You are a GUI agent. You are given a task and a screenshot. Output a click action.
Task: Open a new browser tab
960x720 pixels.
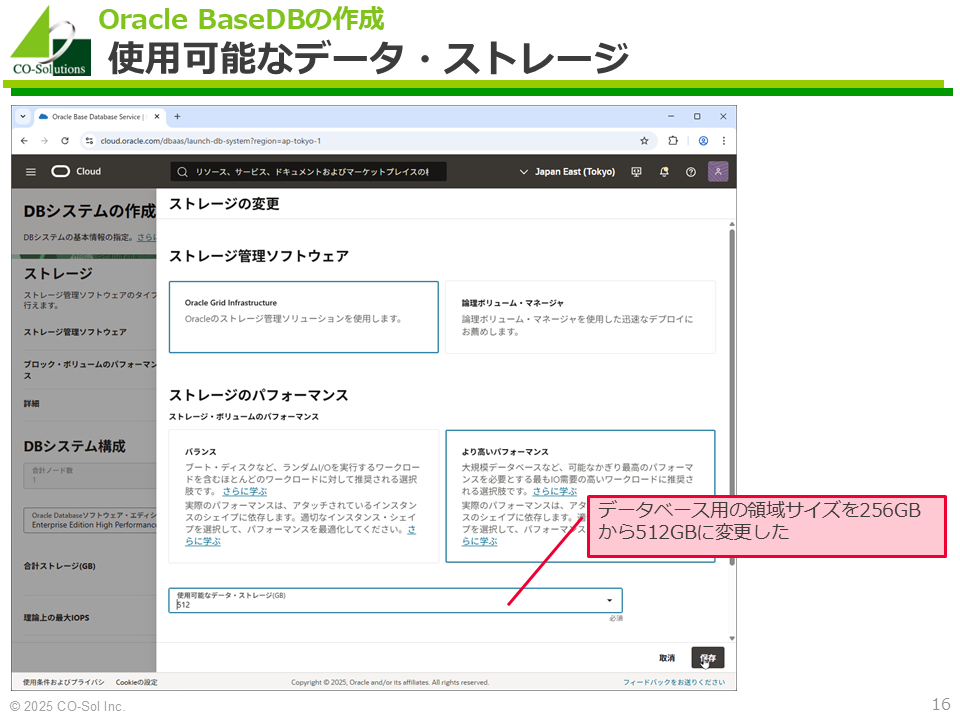[x=178, y=116]
